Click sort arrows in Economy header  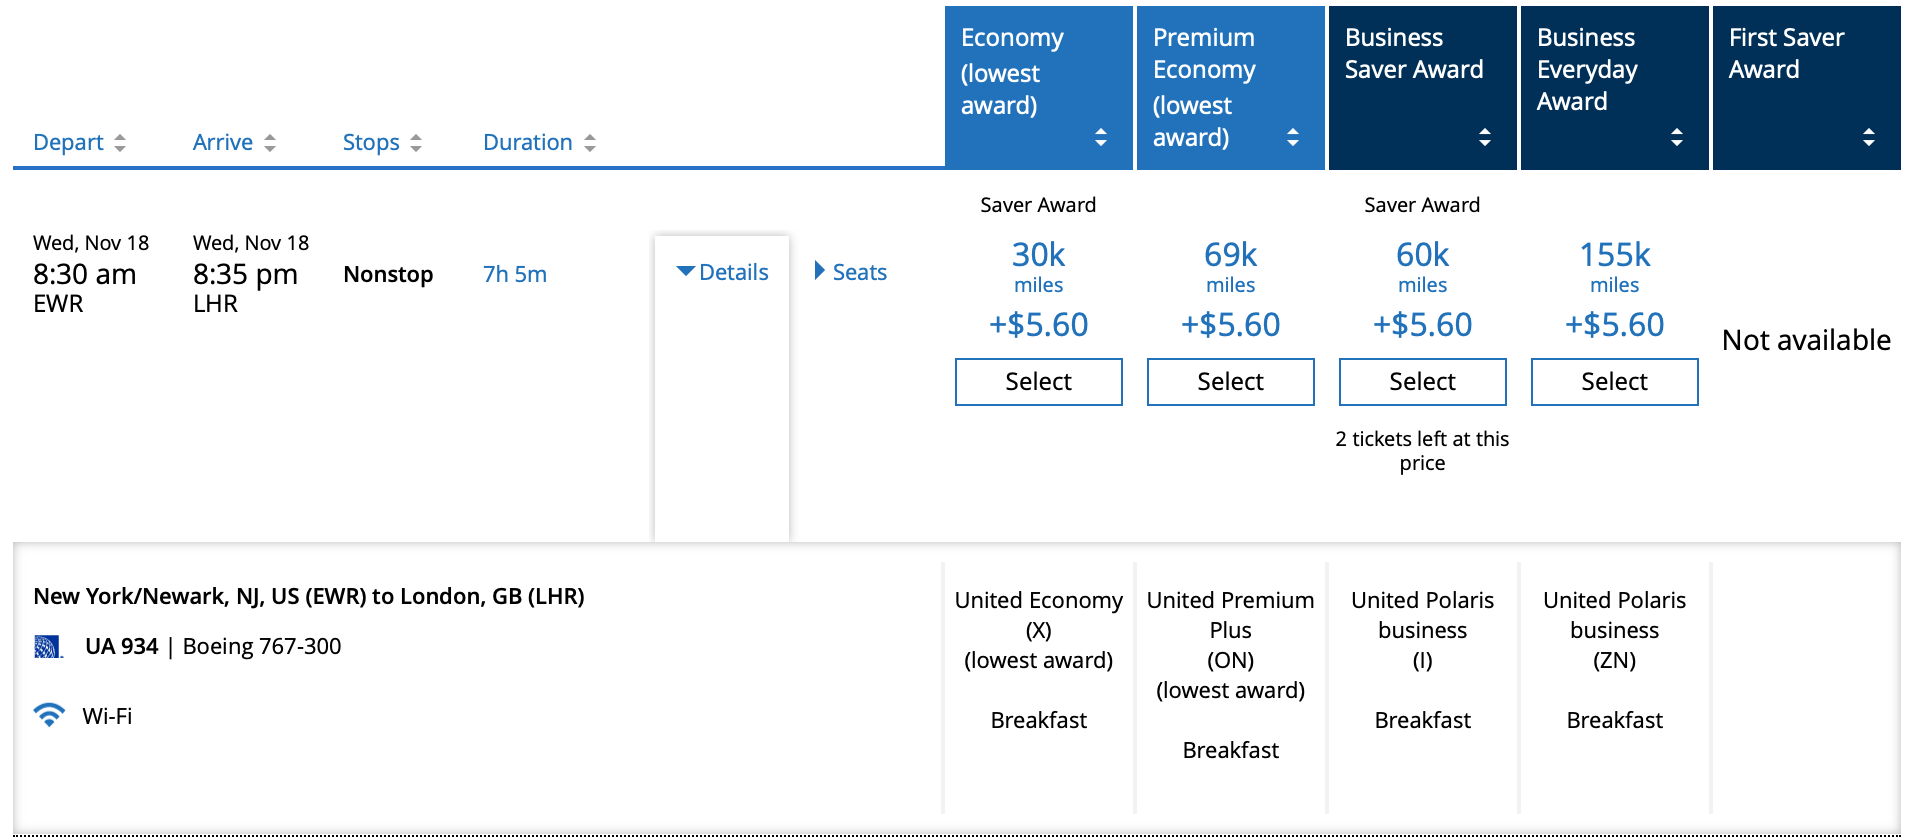1101,137
